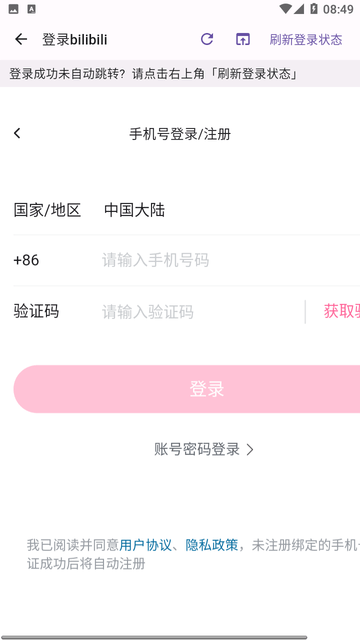Tap the Wi-Fi status icon
Image resolution: width=360 pixels, height=640 pixels.
(x=285, y=9)
